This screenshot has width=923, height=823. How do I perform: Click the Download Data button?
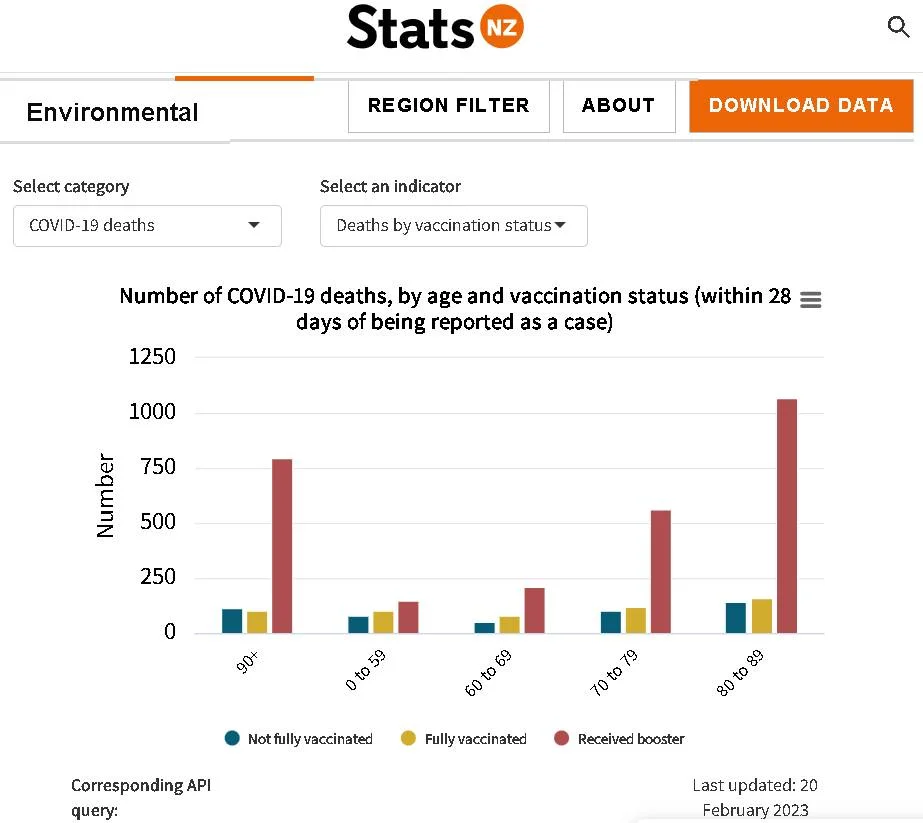801,106
